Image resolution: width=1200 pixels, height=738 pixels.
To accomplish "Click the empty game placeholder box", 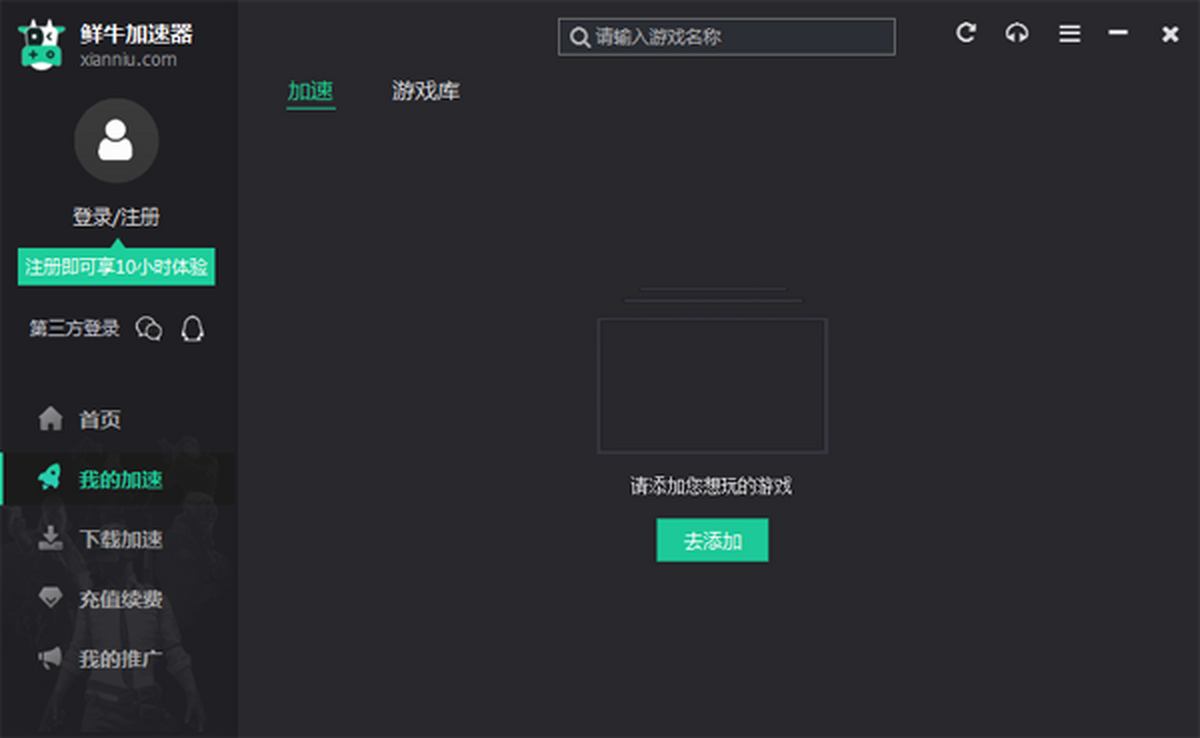I will click(x=712, y=385).
